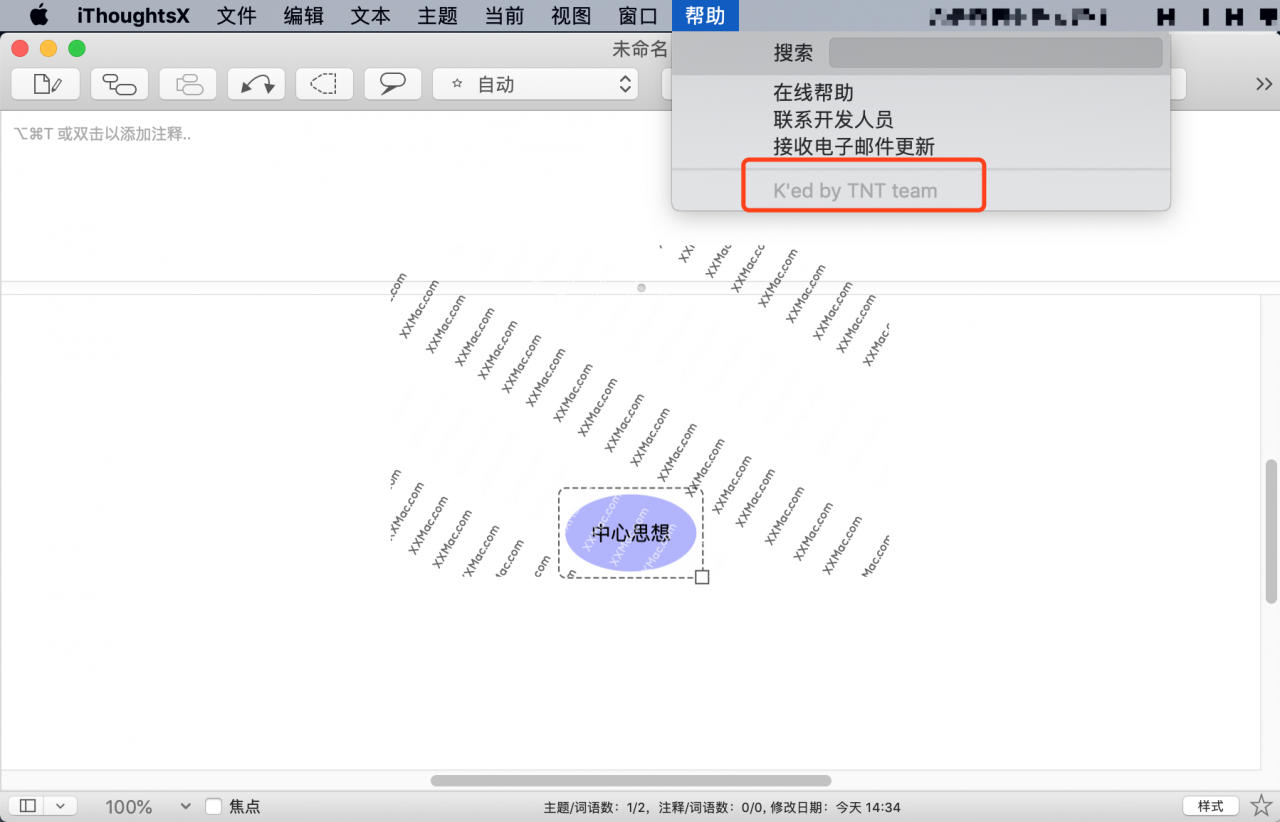This screenshot has height=822, width=1280.
Task: Open the 主题 menu
Action: (437, 16)
